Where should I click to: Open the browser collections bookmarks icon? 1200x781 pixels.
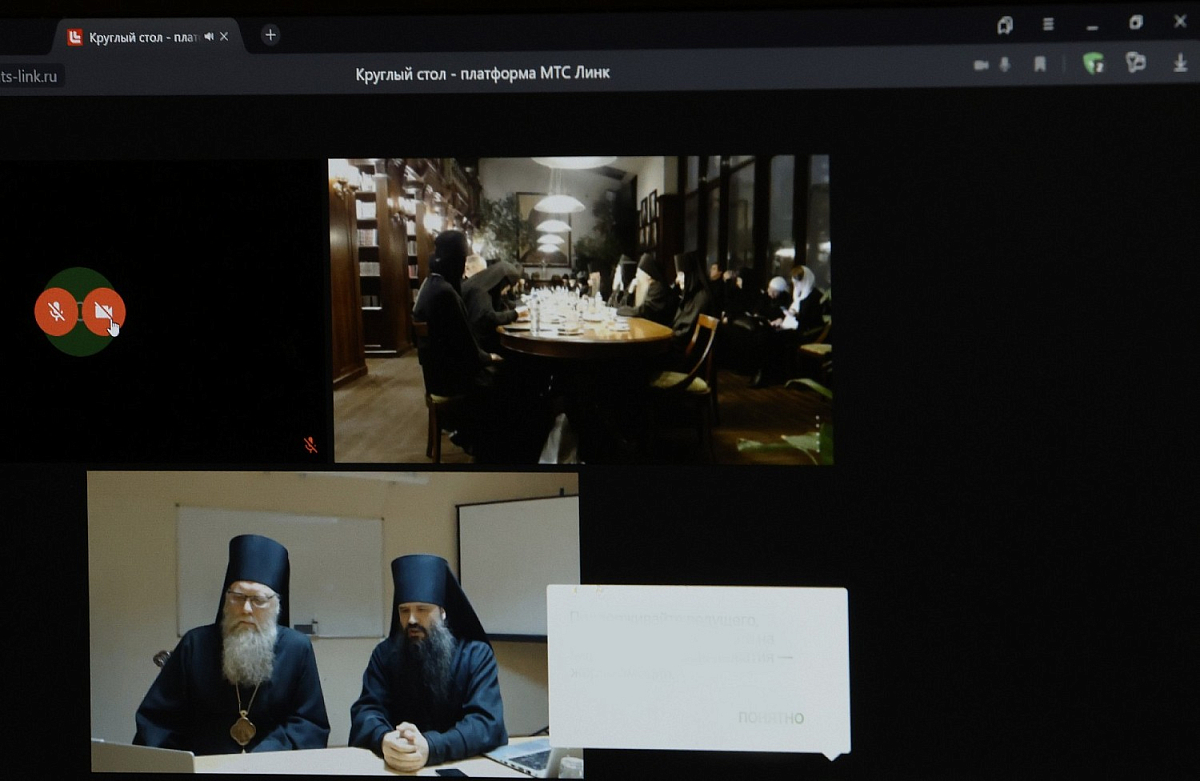point(1005,25)
